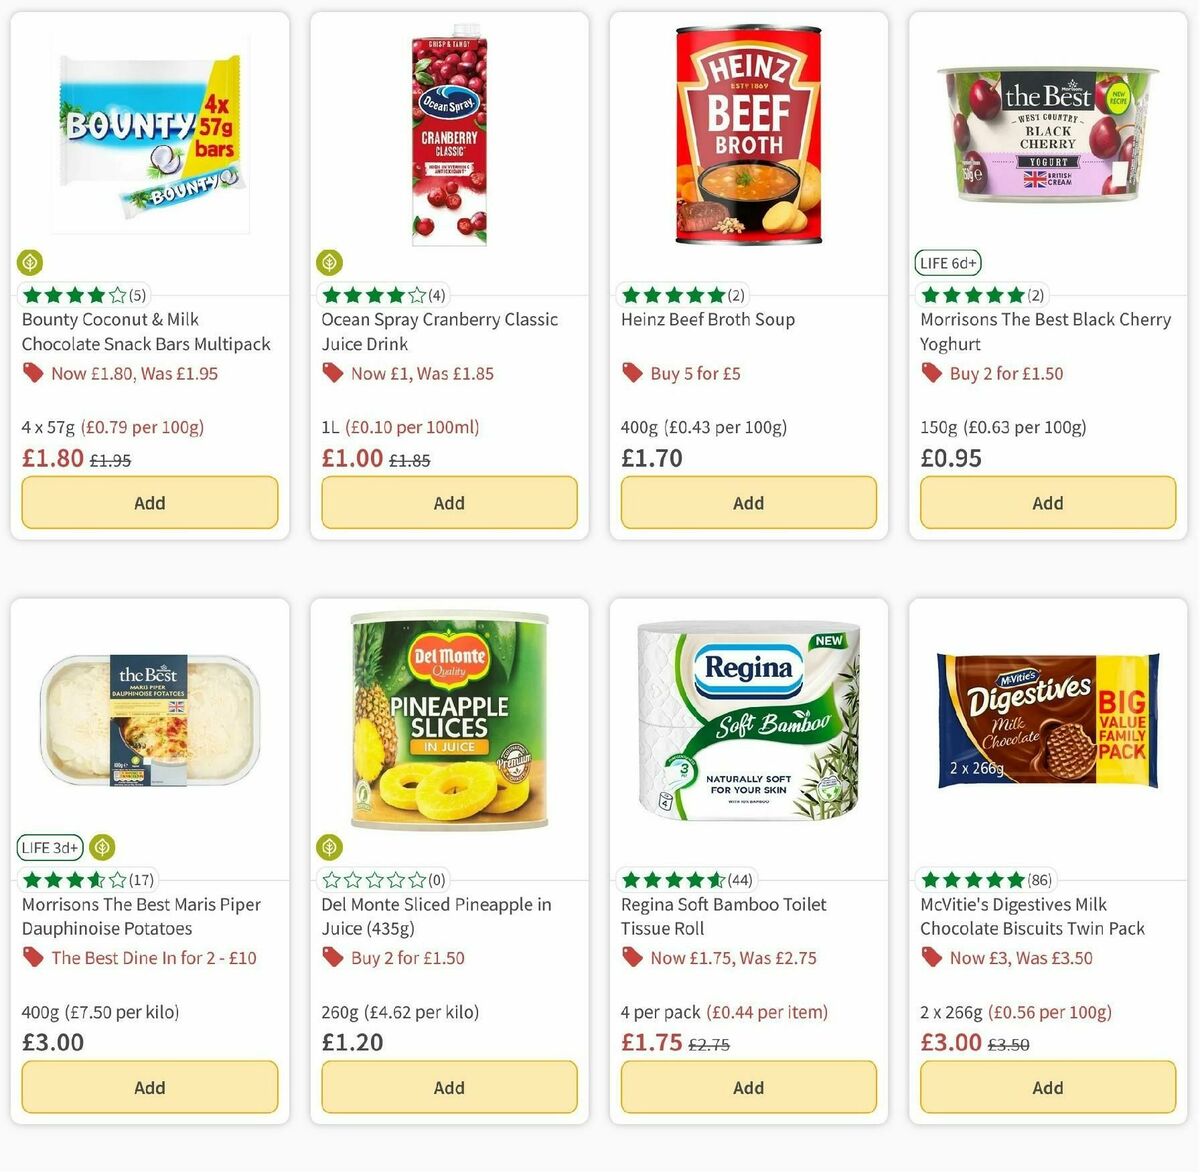Select the tag icon beside Buy 2 for £1.50 yoghurt offer
Viewport: 1200px width, 1173px height.
[931, 372]
